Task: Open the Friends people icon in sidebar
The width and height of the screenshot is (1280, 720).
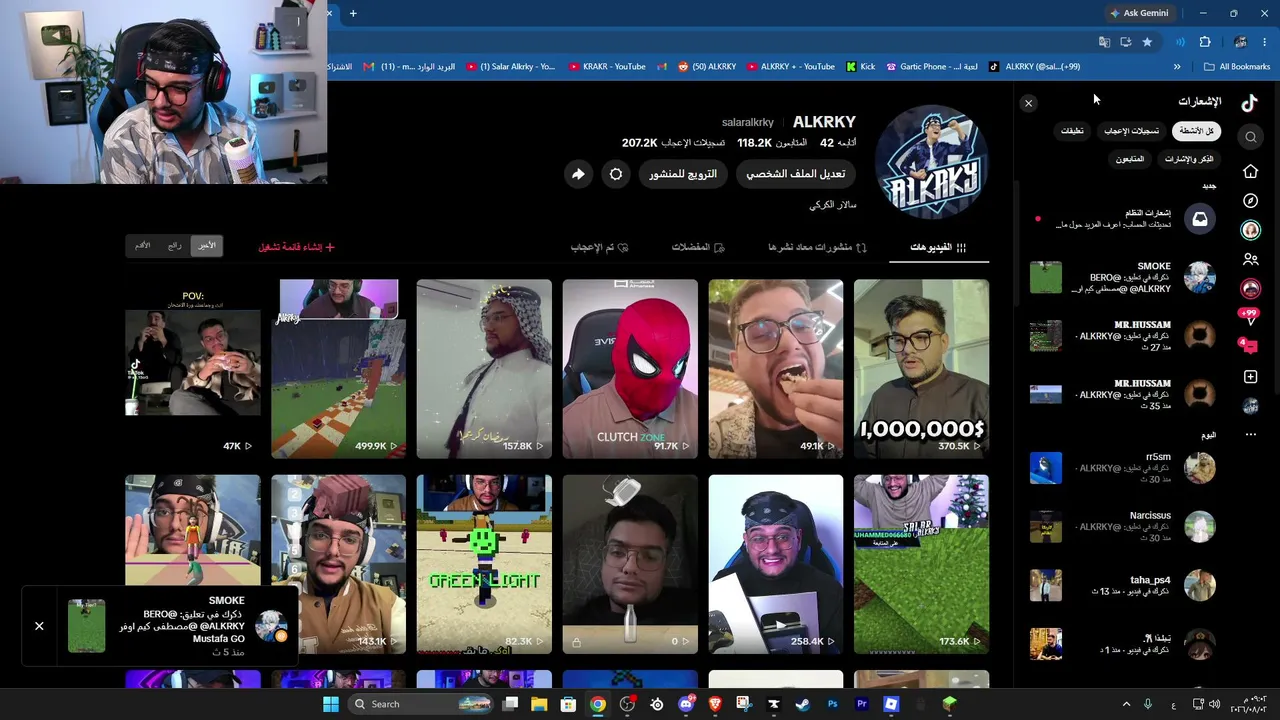Action: [1250, 259]
